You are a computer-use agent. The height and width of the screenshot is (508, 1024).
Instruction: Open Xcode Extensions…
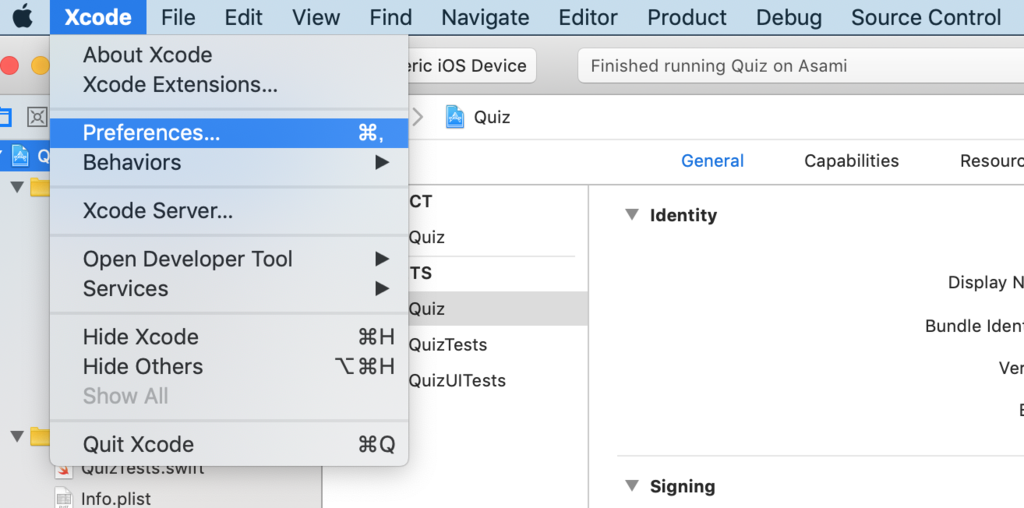pos(229,85)
